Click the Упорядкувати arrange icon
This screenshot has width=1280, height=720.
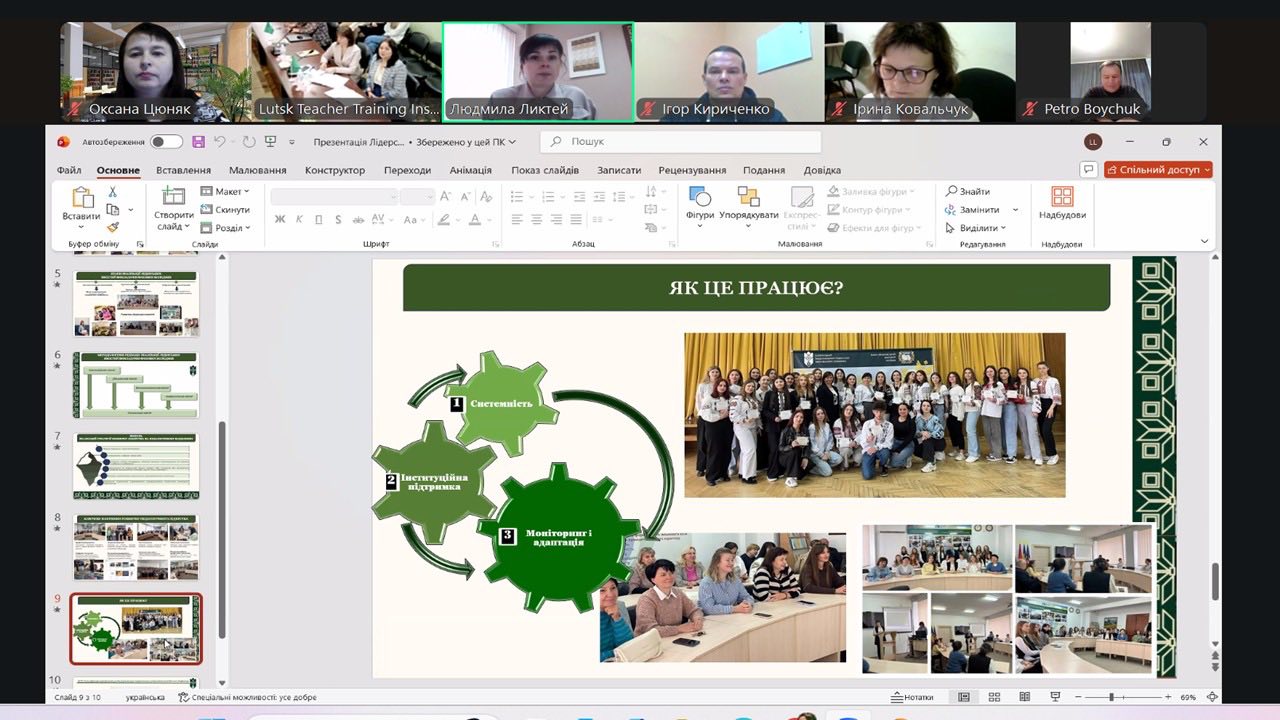pyautogui.click(x=748, y=204)
